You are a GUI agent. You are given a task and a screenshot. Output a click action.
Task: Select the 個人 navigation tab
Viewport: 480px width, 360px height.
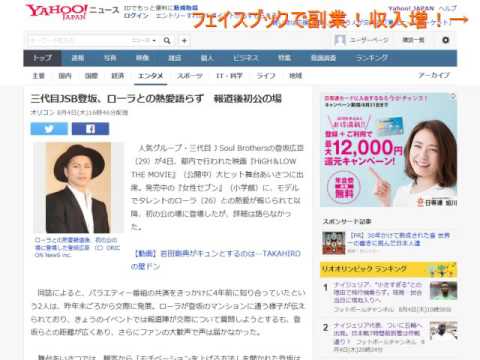click(207, 58)
